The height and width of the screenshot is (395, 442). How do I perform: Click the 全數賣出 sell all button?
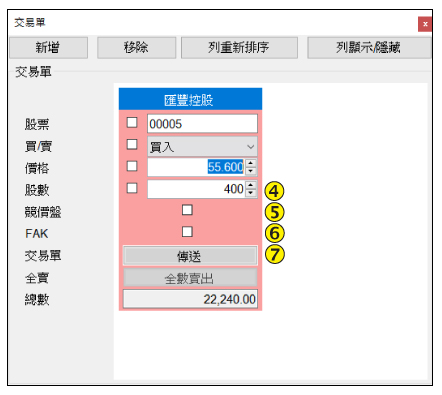(190, 278)
